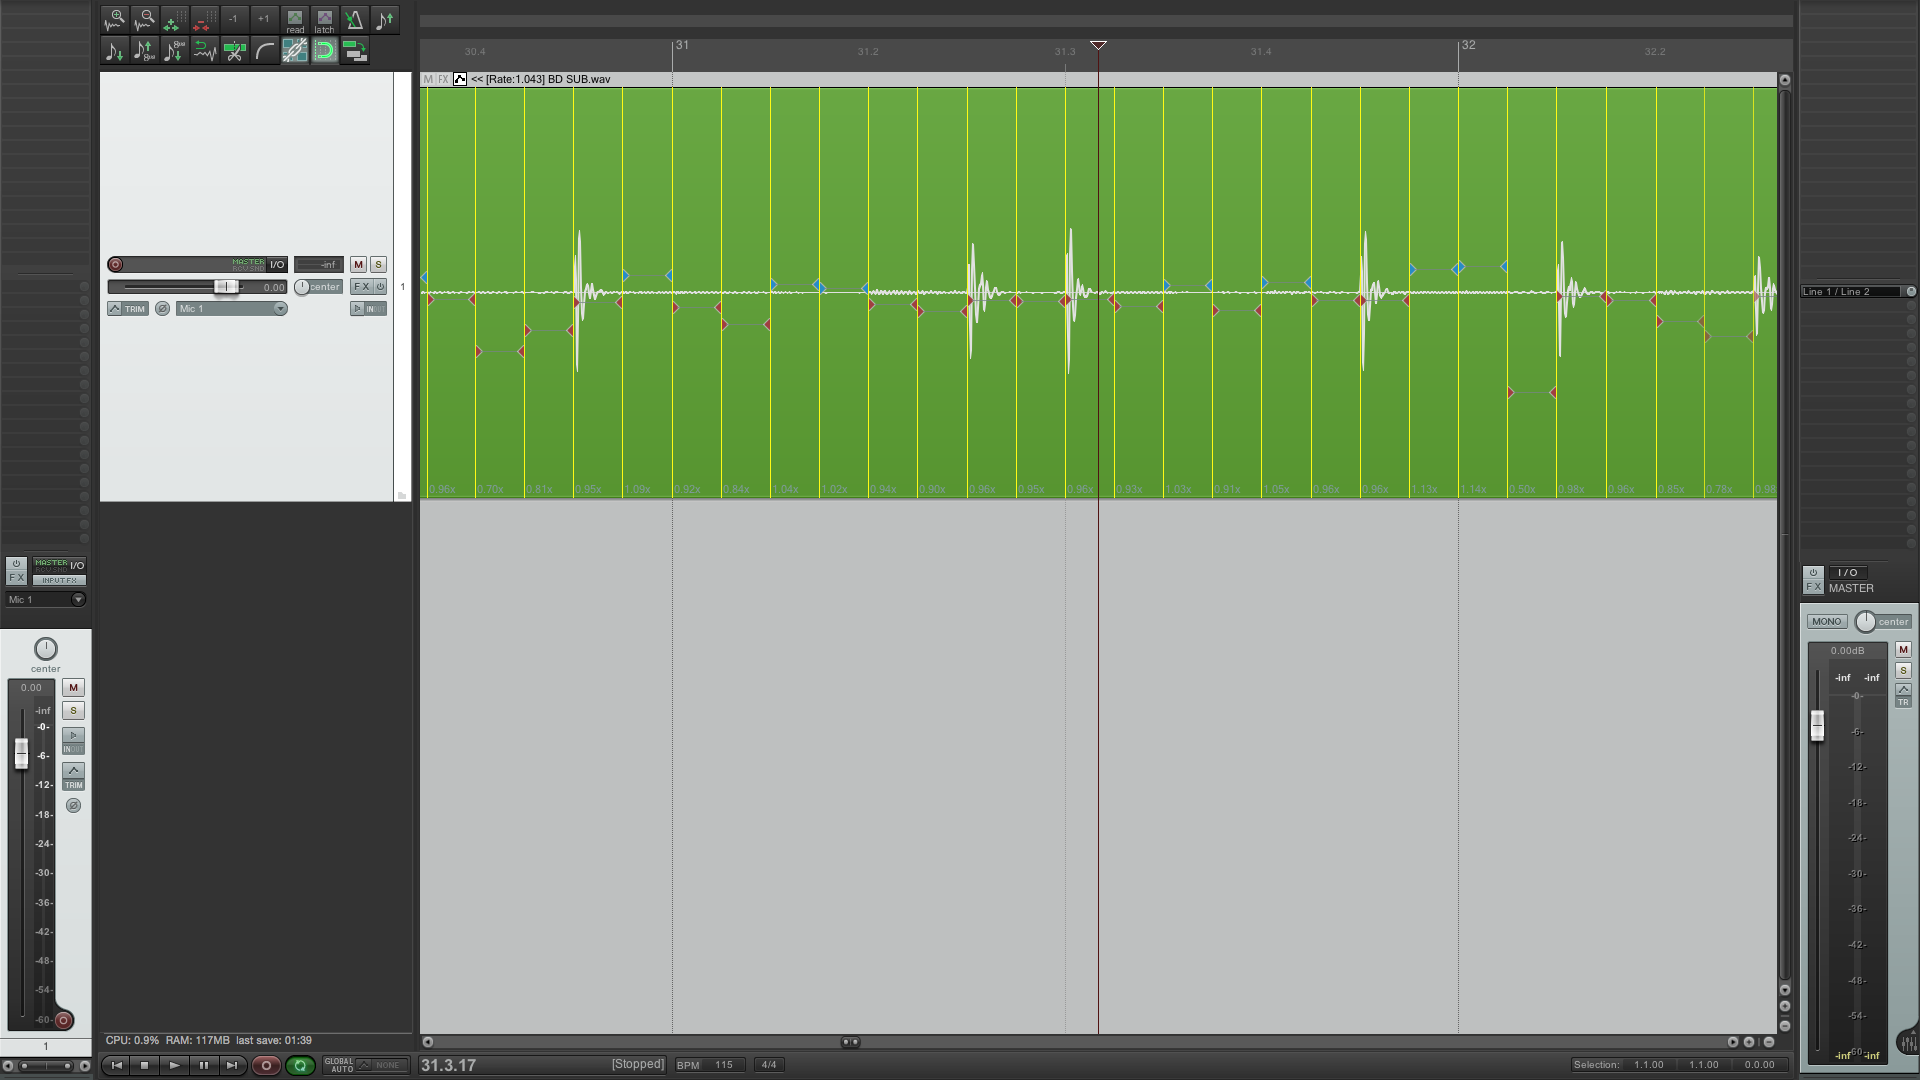Toggle repeat loop button in transport
Image resolution: width=1920 pixels, height=1080 pixels.
pos(300,1065)
